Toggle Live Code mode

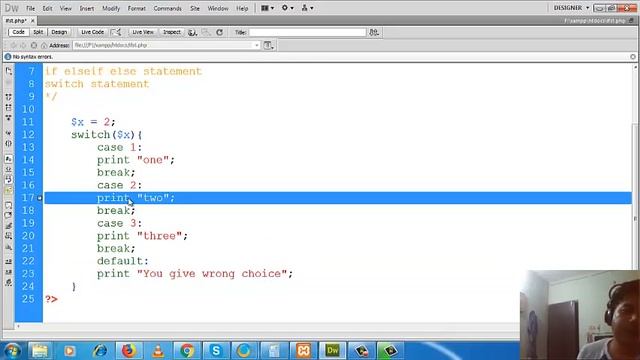click(x=92, y=32)
